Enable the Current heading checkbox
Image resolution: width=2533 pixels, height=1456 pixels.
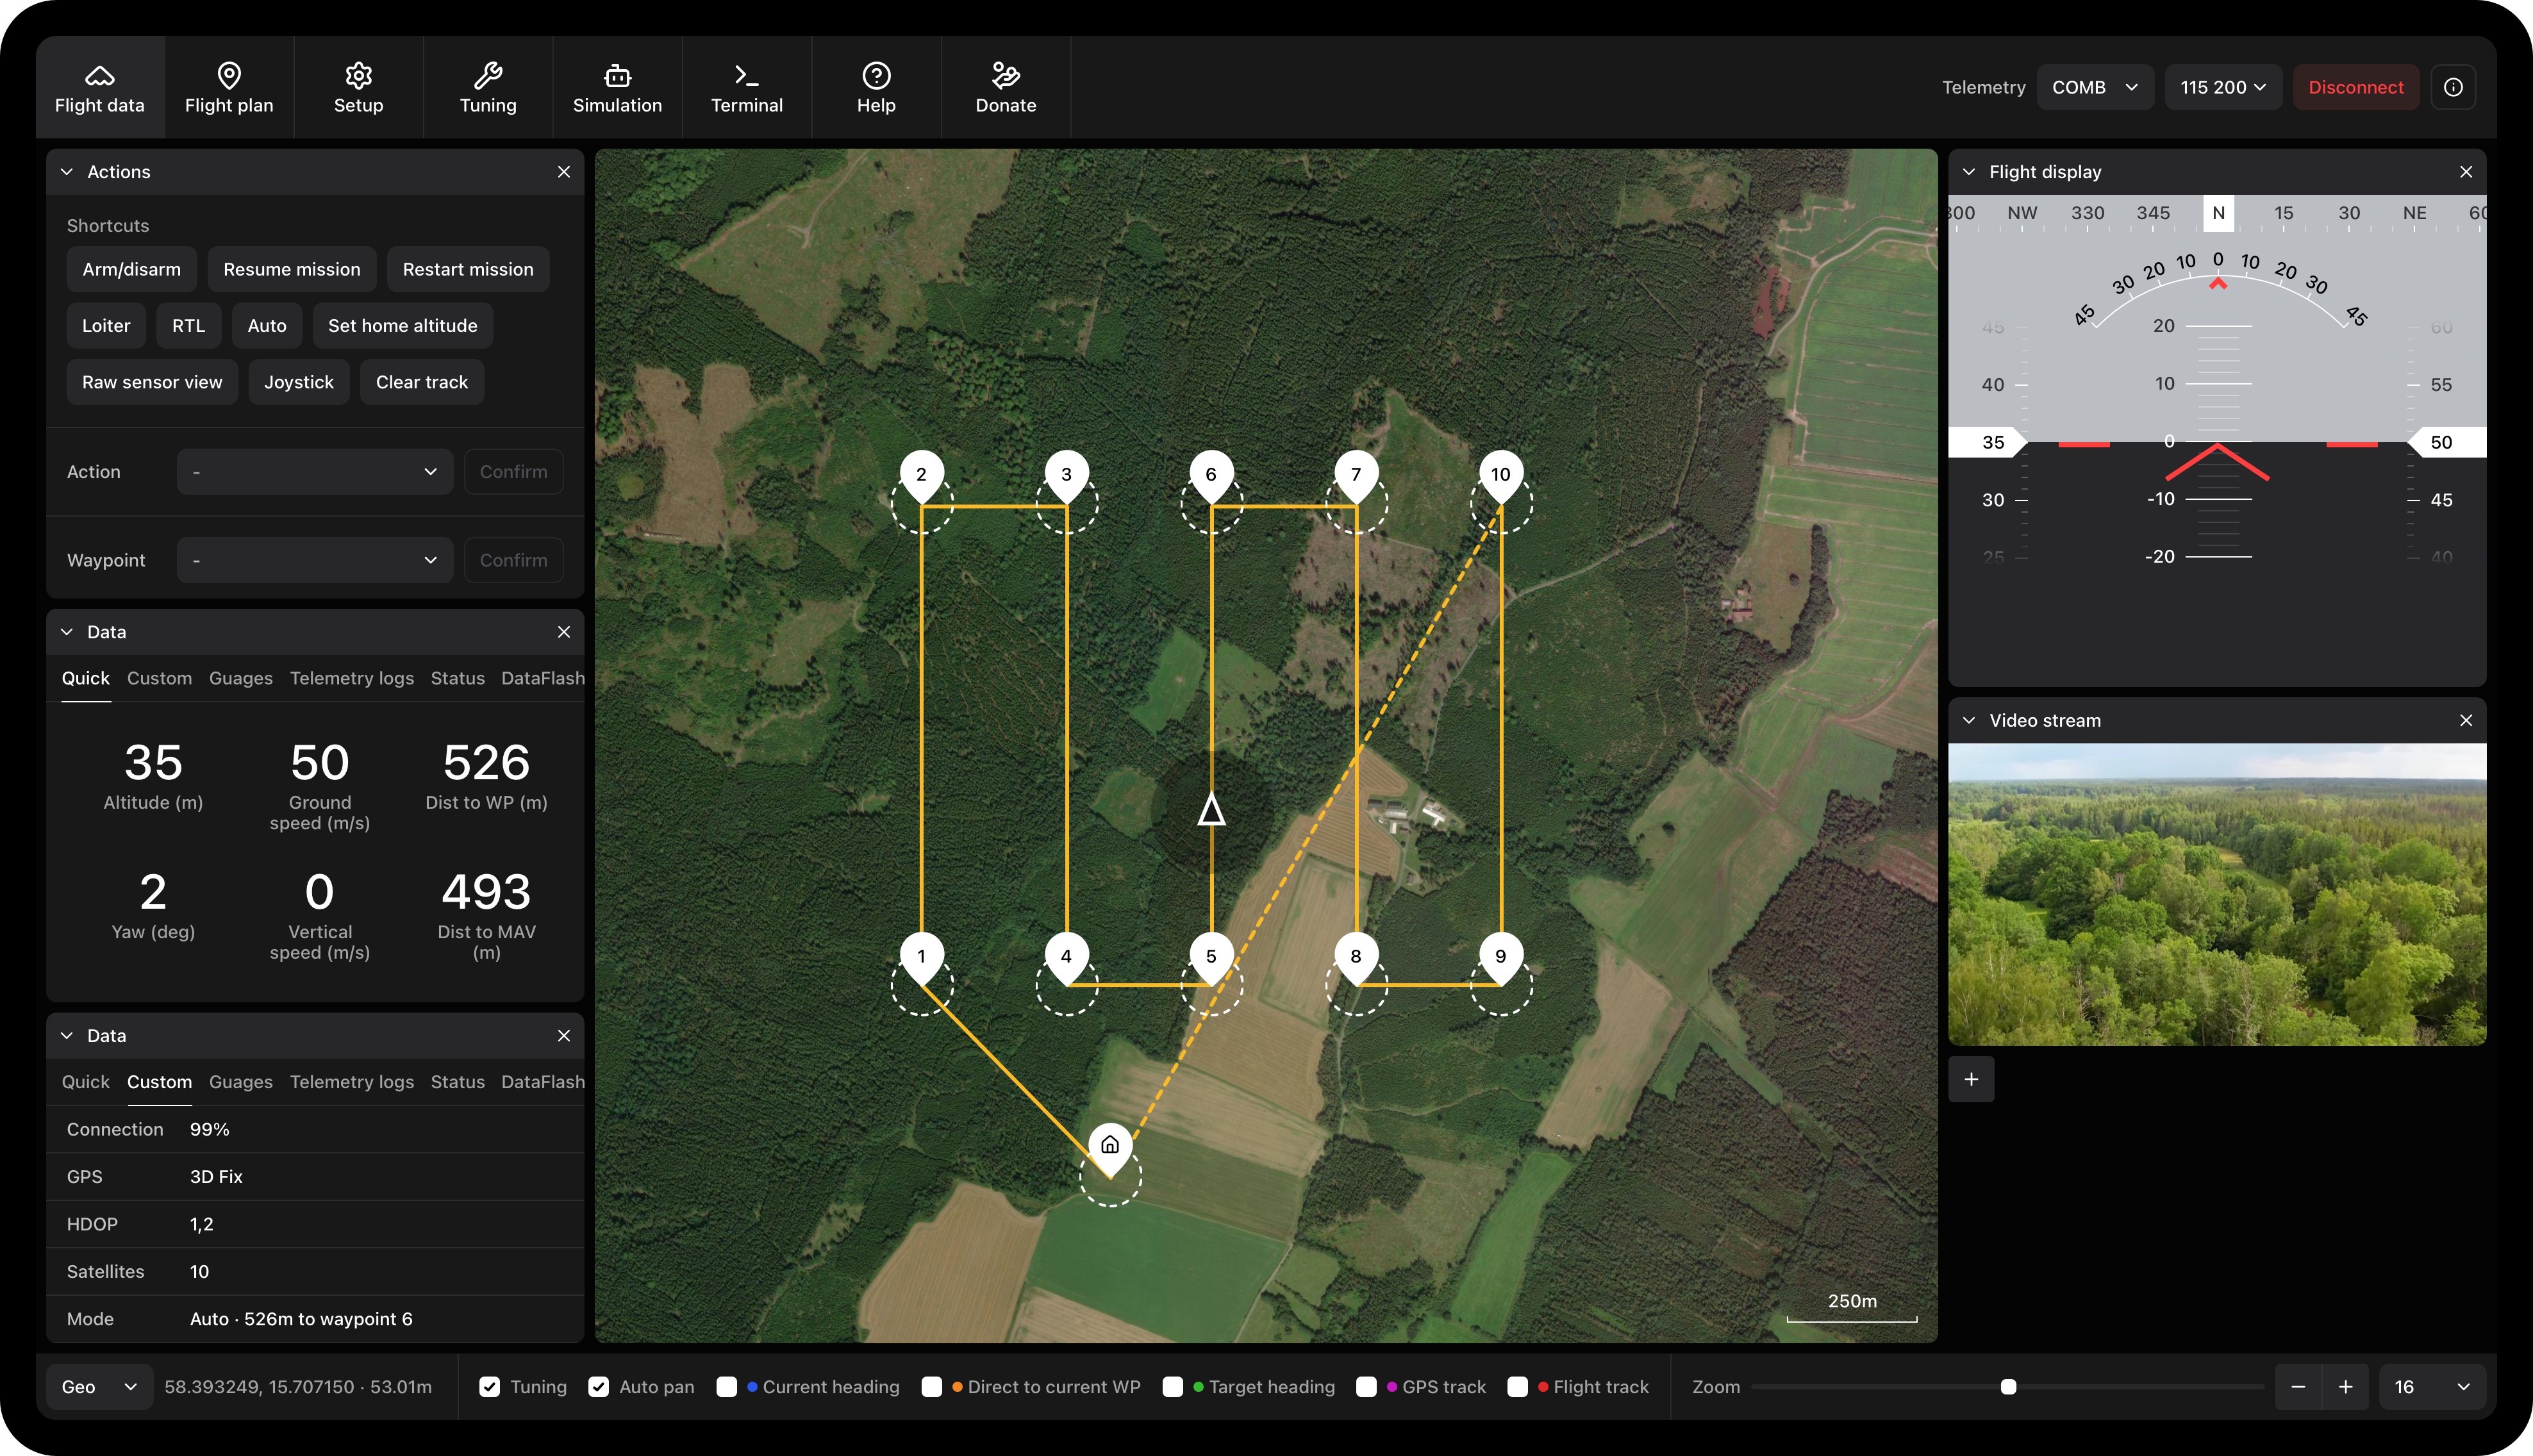727,1387
